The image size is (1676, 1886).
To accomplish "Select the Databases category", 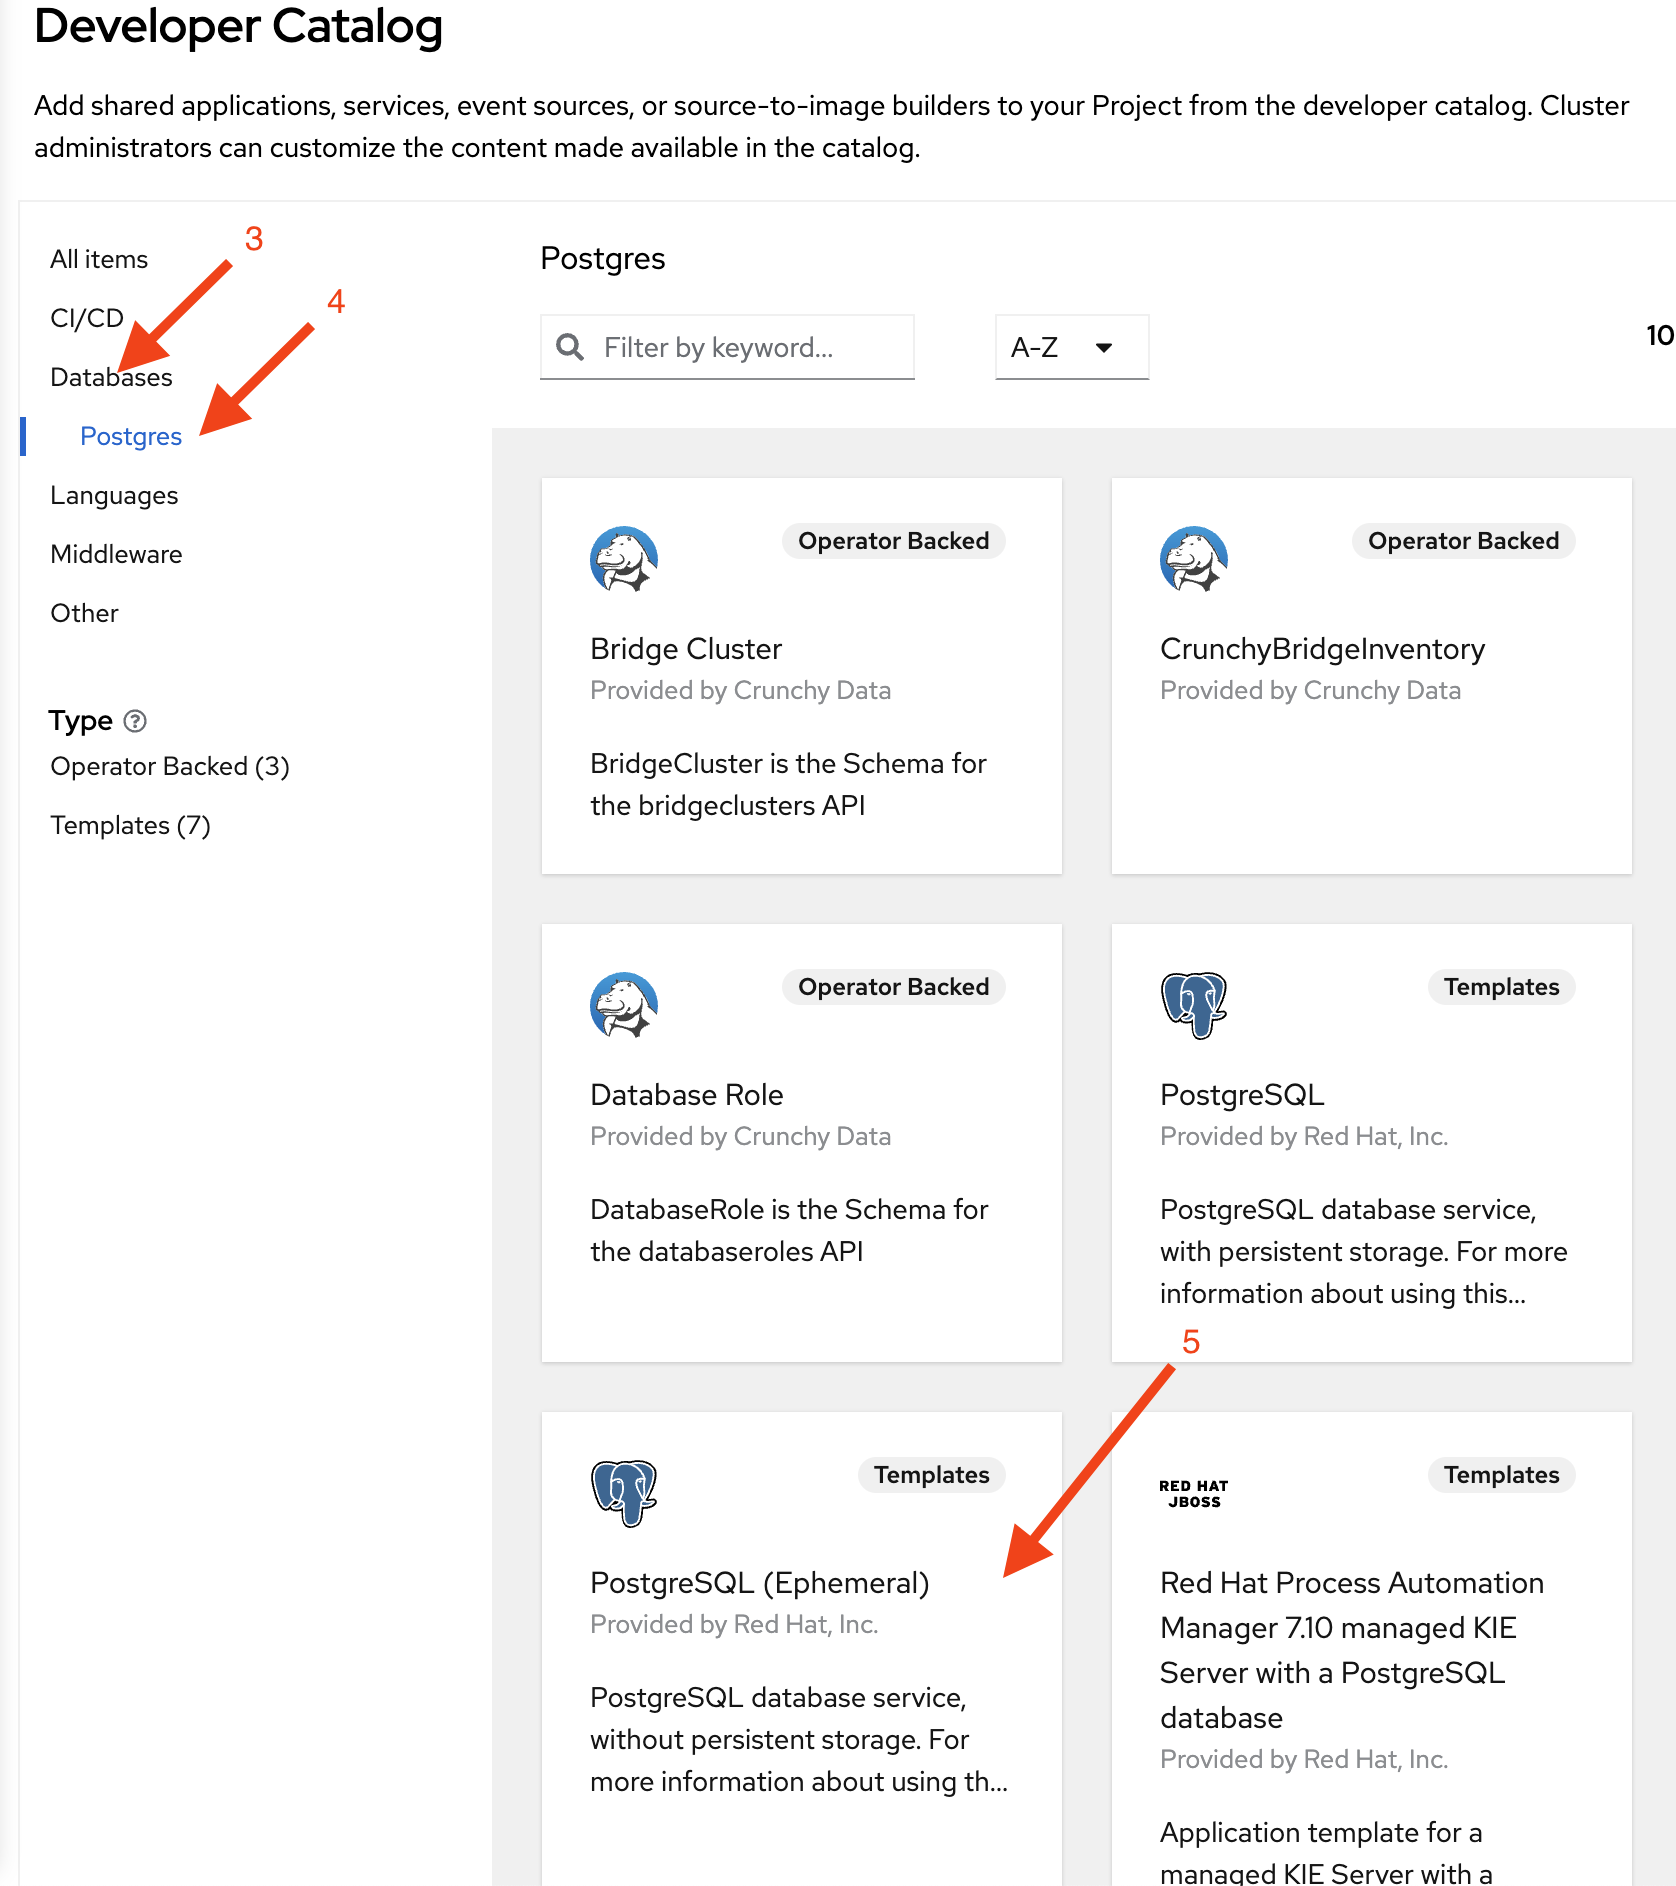I will tap(111, 378).
